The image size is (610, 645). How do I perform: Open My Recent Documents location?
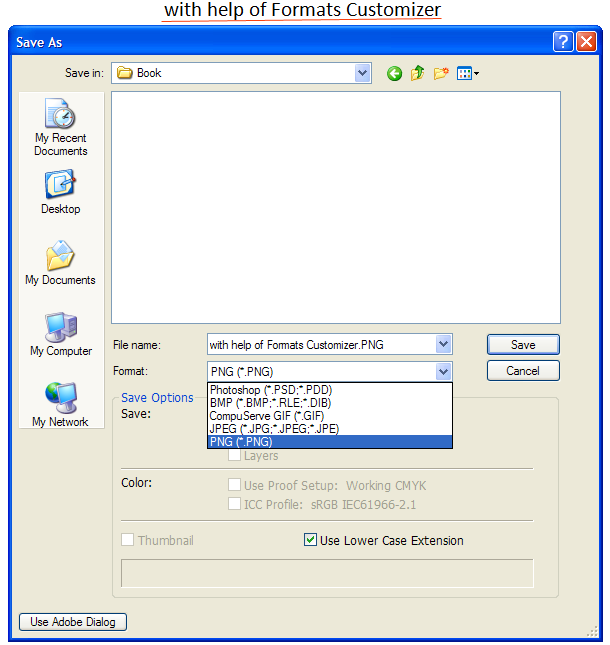[60, 127]
